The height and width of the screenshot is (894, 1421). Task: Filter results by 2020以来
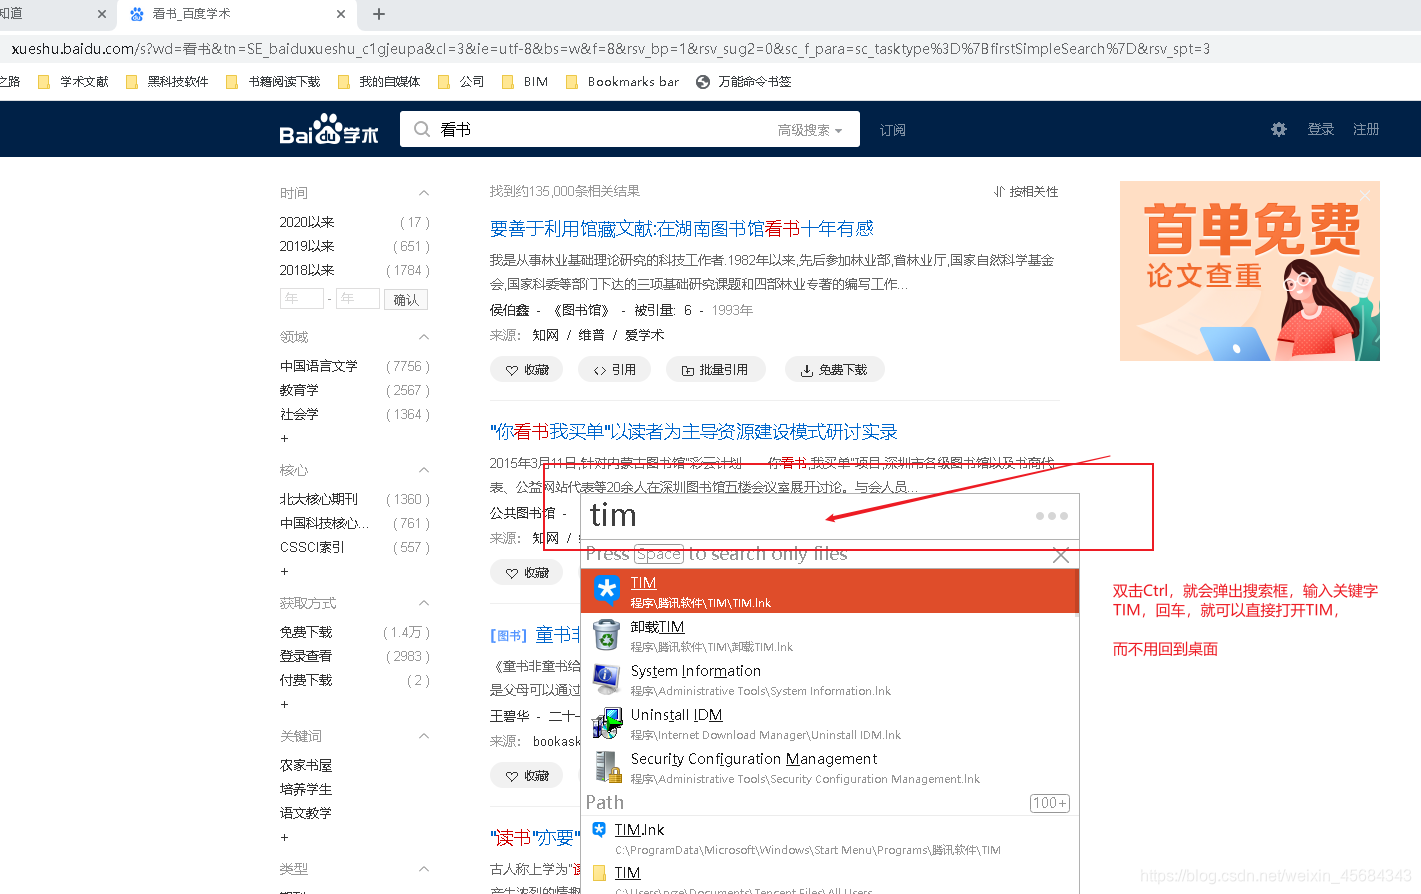307,222
